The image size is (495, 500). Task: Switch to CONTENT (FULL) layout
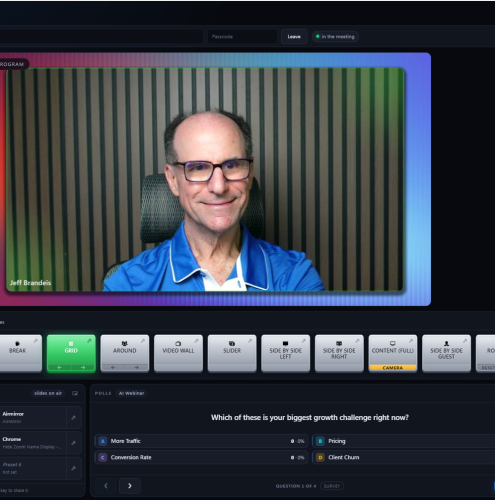point(393,350)
